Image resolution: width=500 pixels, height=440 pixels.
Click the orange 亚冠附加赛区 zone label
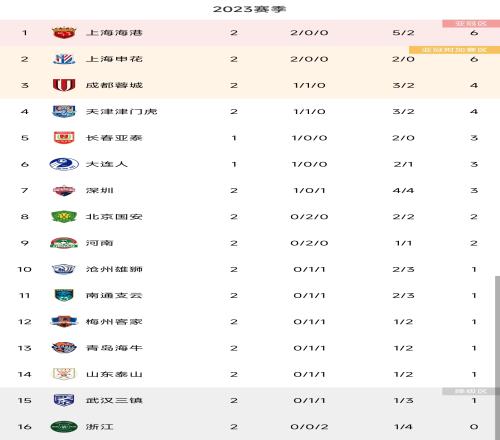coord(454,50)
